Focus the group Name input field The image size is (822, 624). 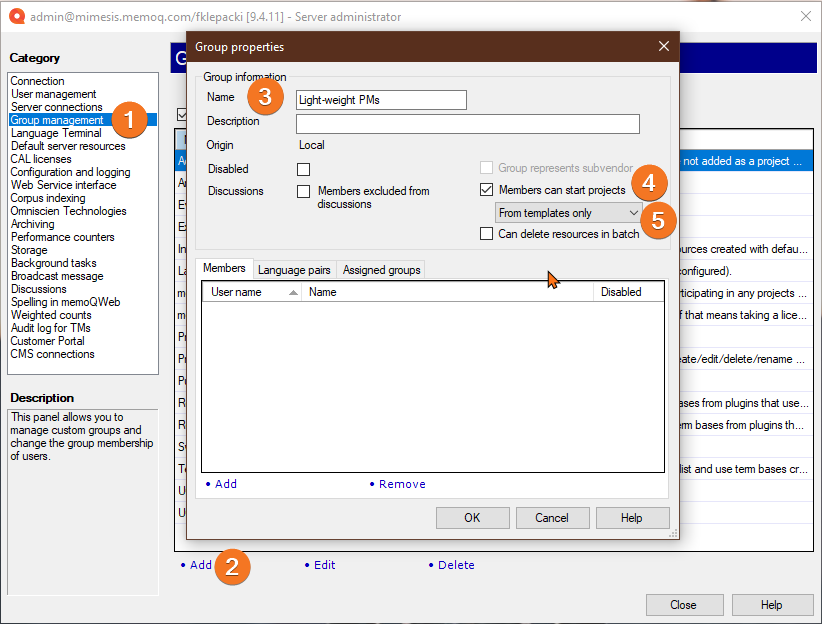[381, 100]
